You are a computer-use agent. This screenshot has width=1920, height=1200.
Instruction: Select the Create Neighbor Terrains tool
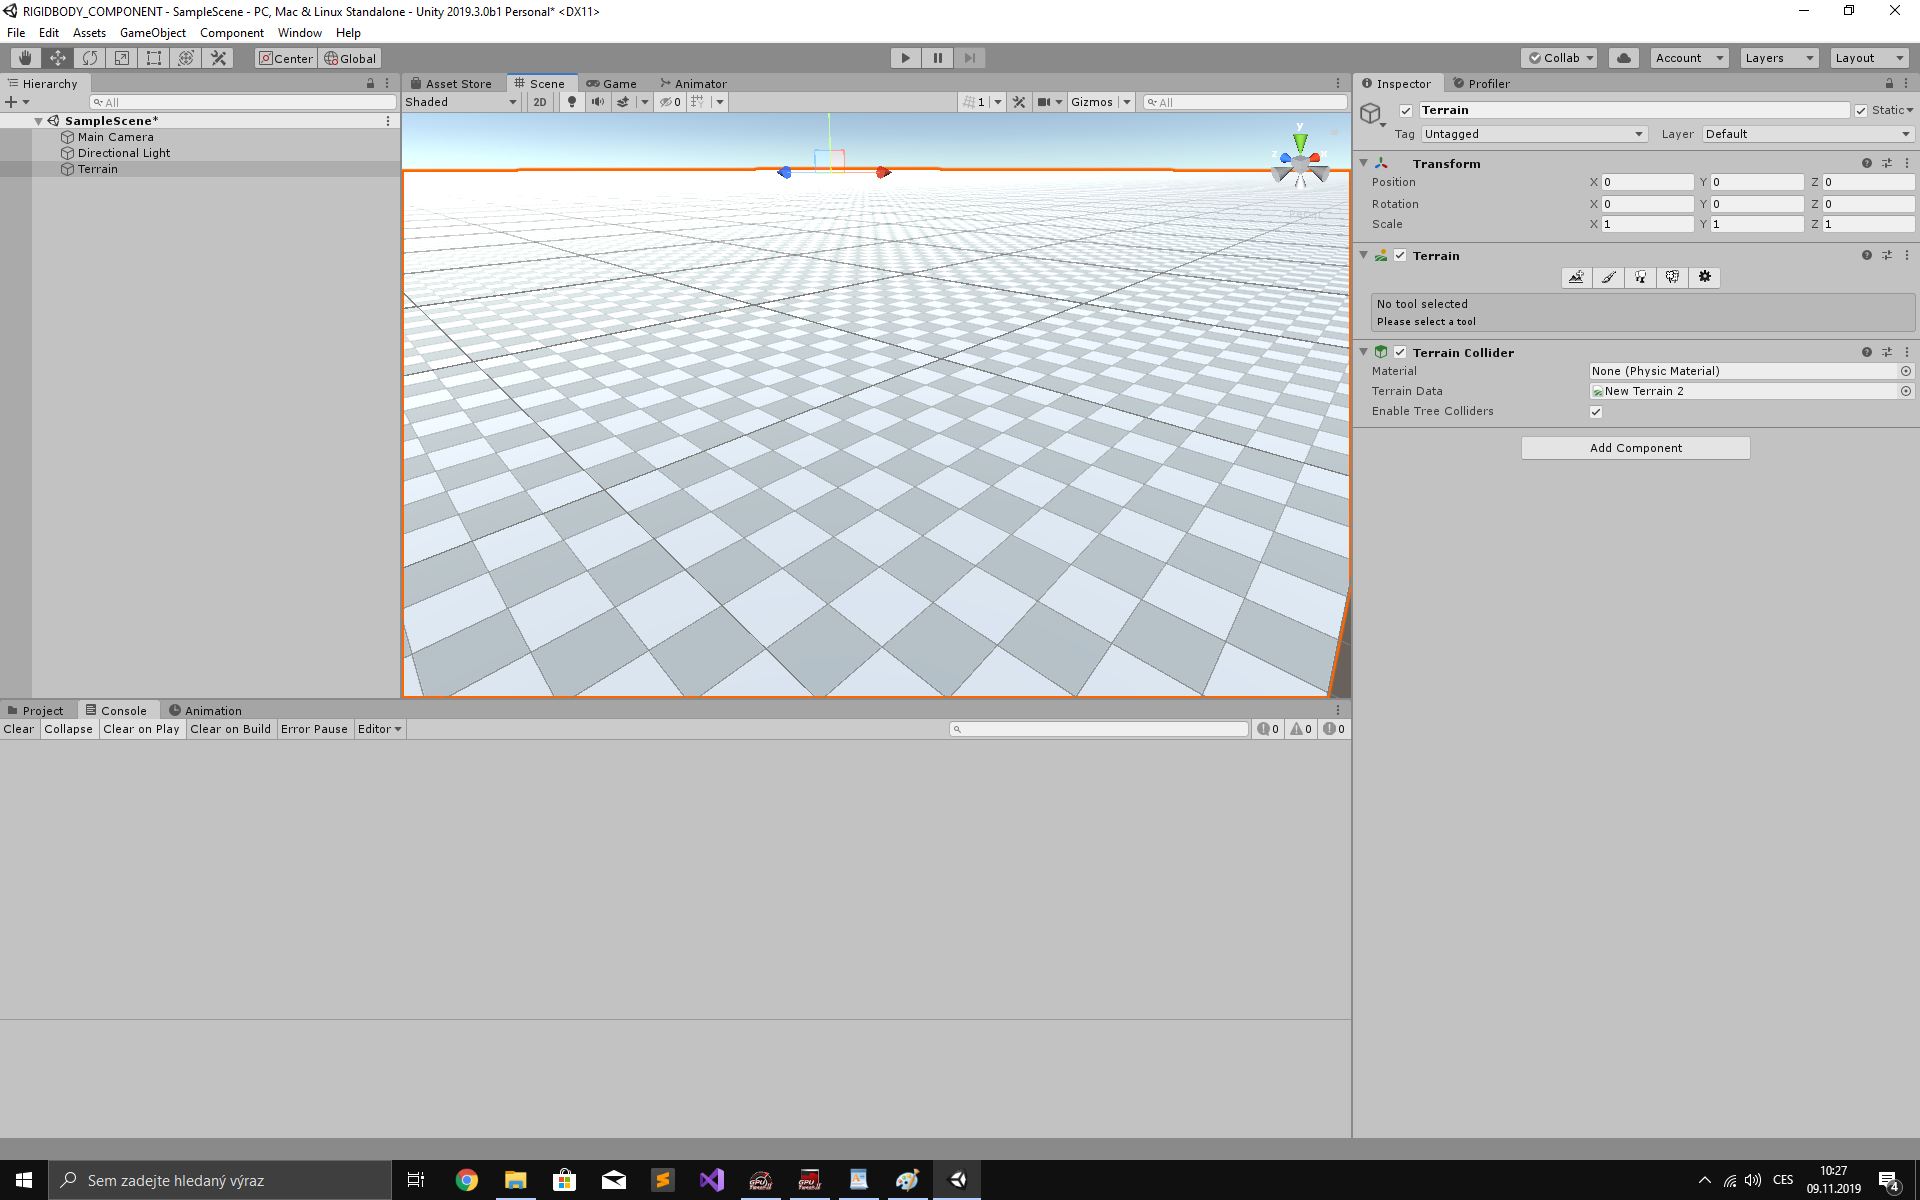click(x=1576, y=277)
